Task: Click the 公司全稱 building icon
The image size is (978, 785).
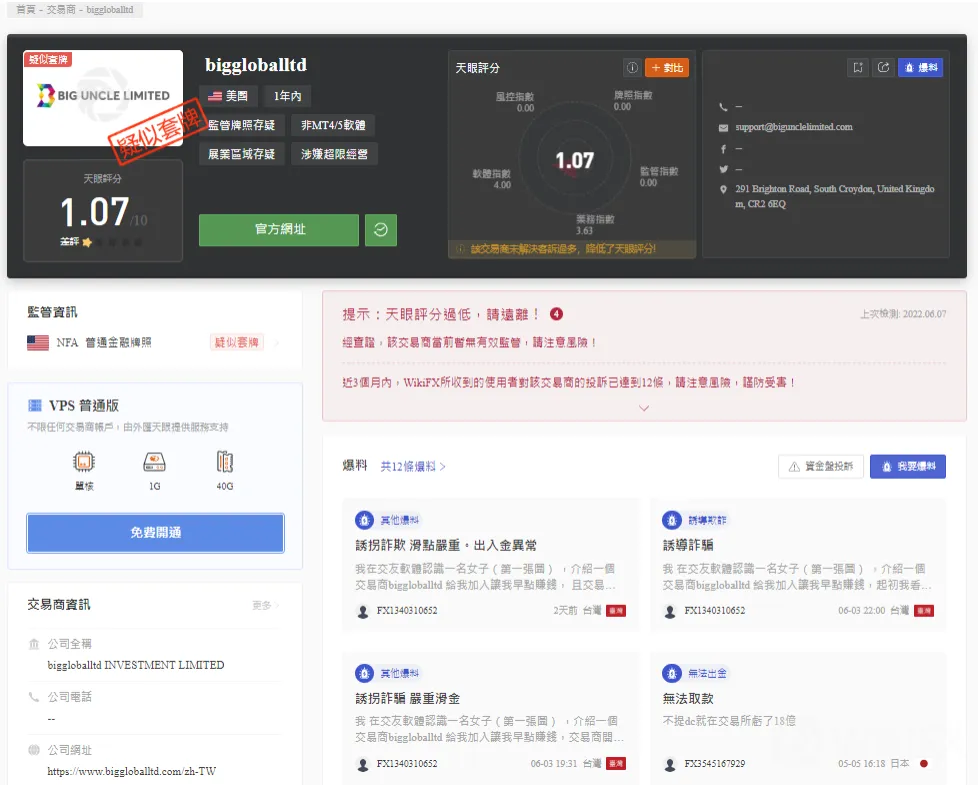Action: [x=34, y=644]
